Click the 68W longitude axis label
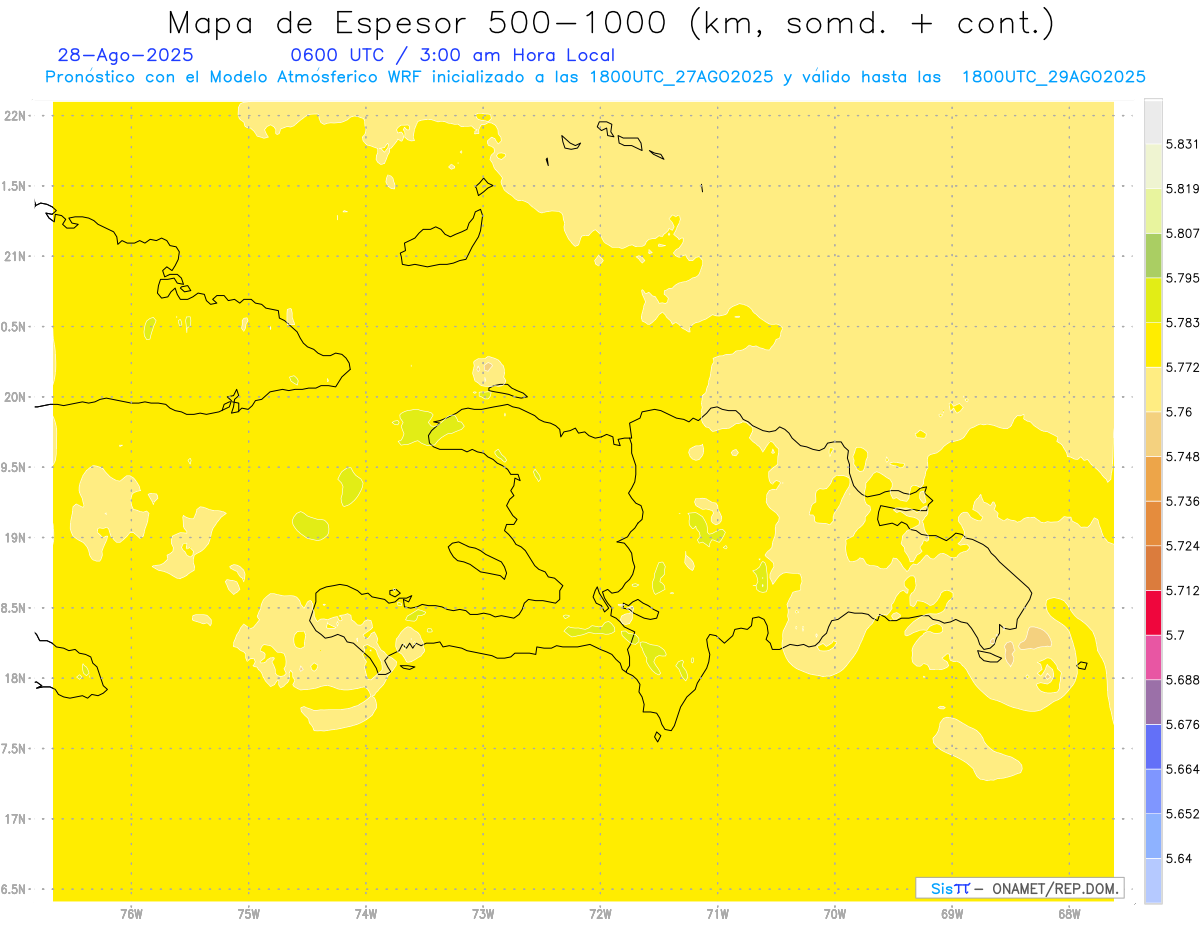The height and width of the screenshot is (927, 1200). pos(1069,913)
